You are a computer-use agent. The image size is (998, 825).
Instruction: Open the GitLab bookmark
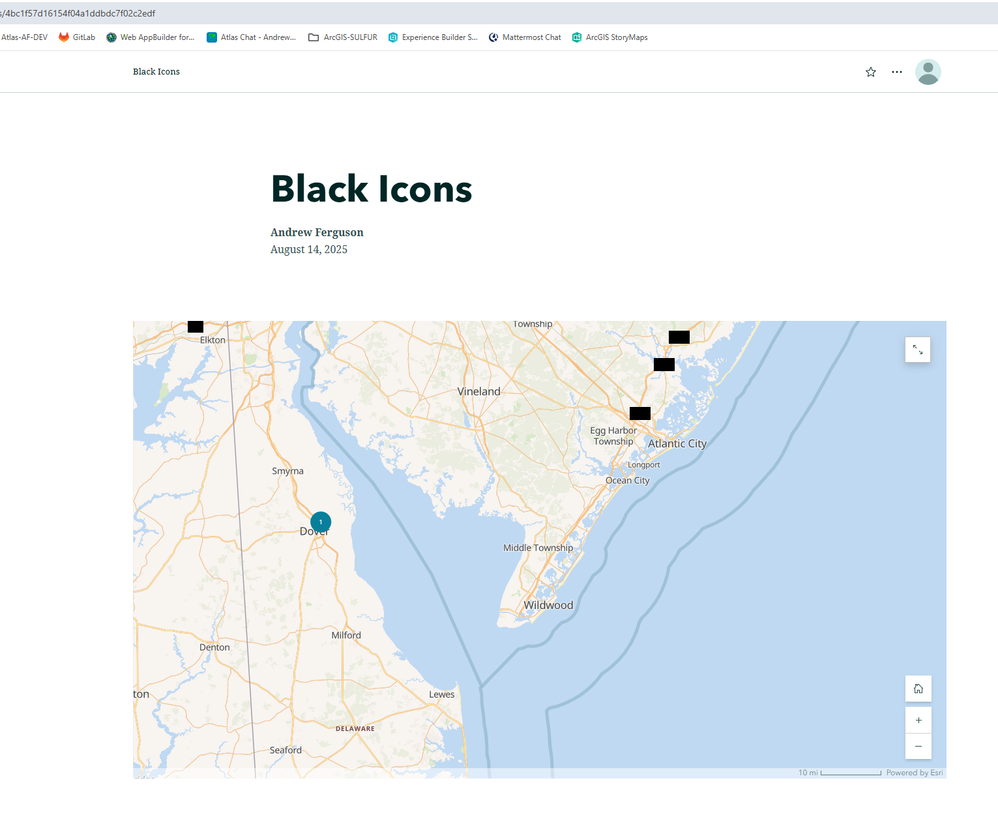point(76,37)
